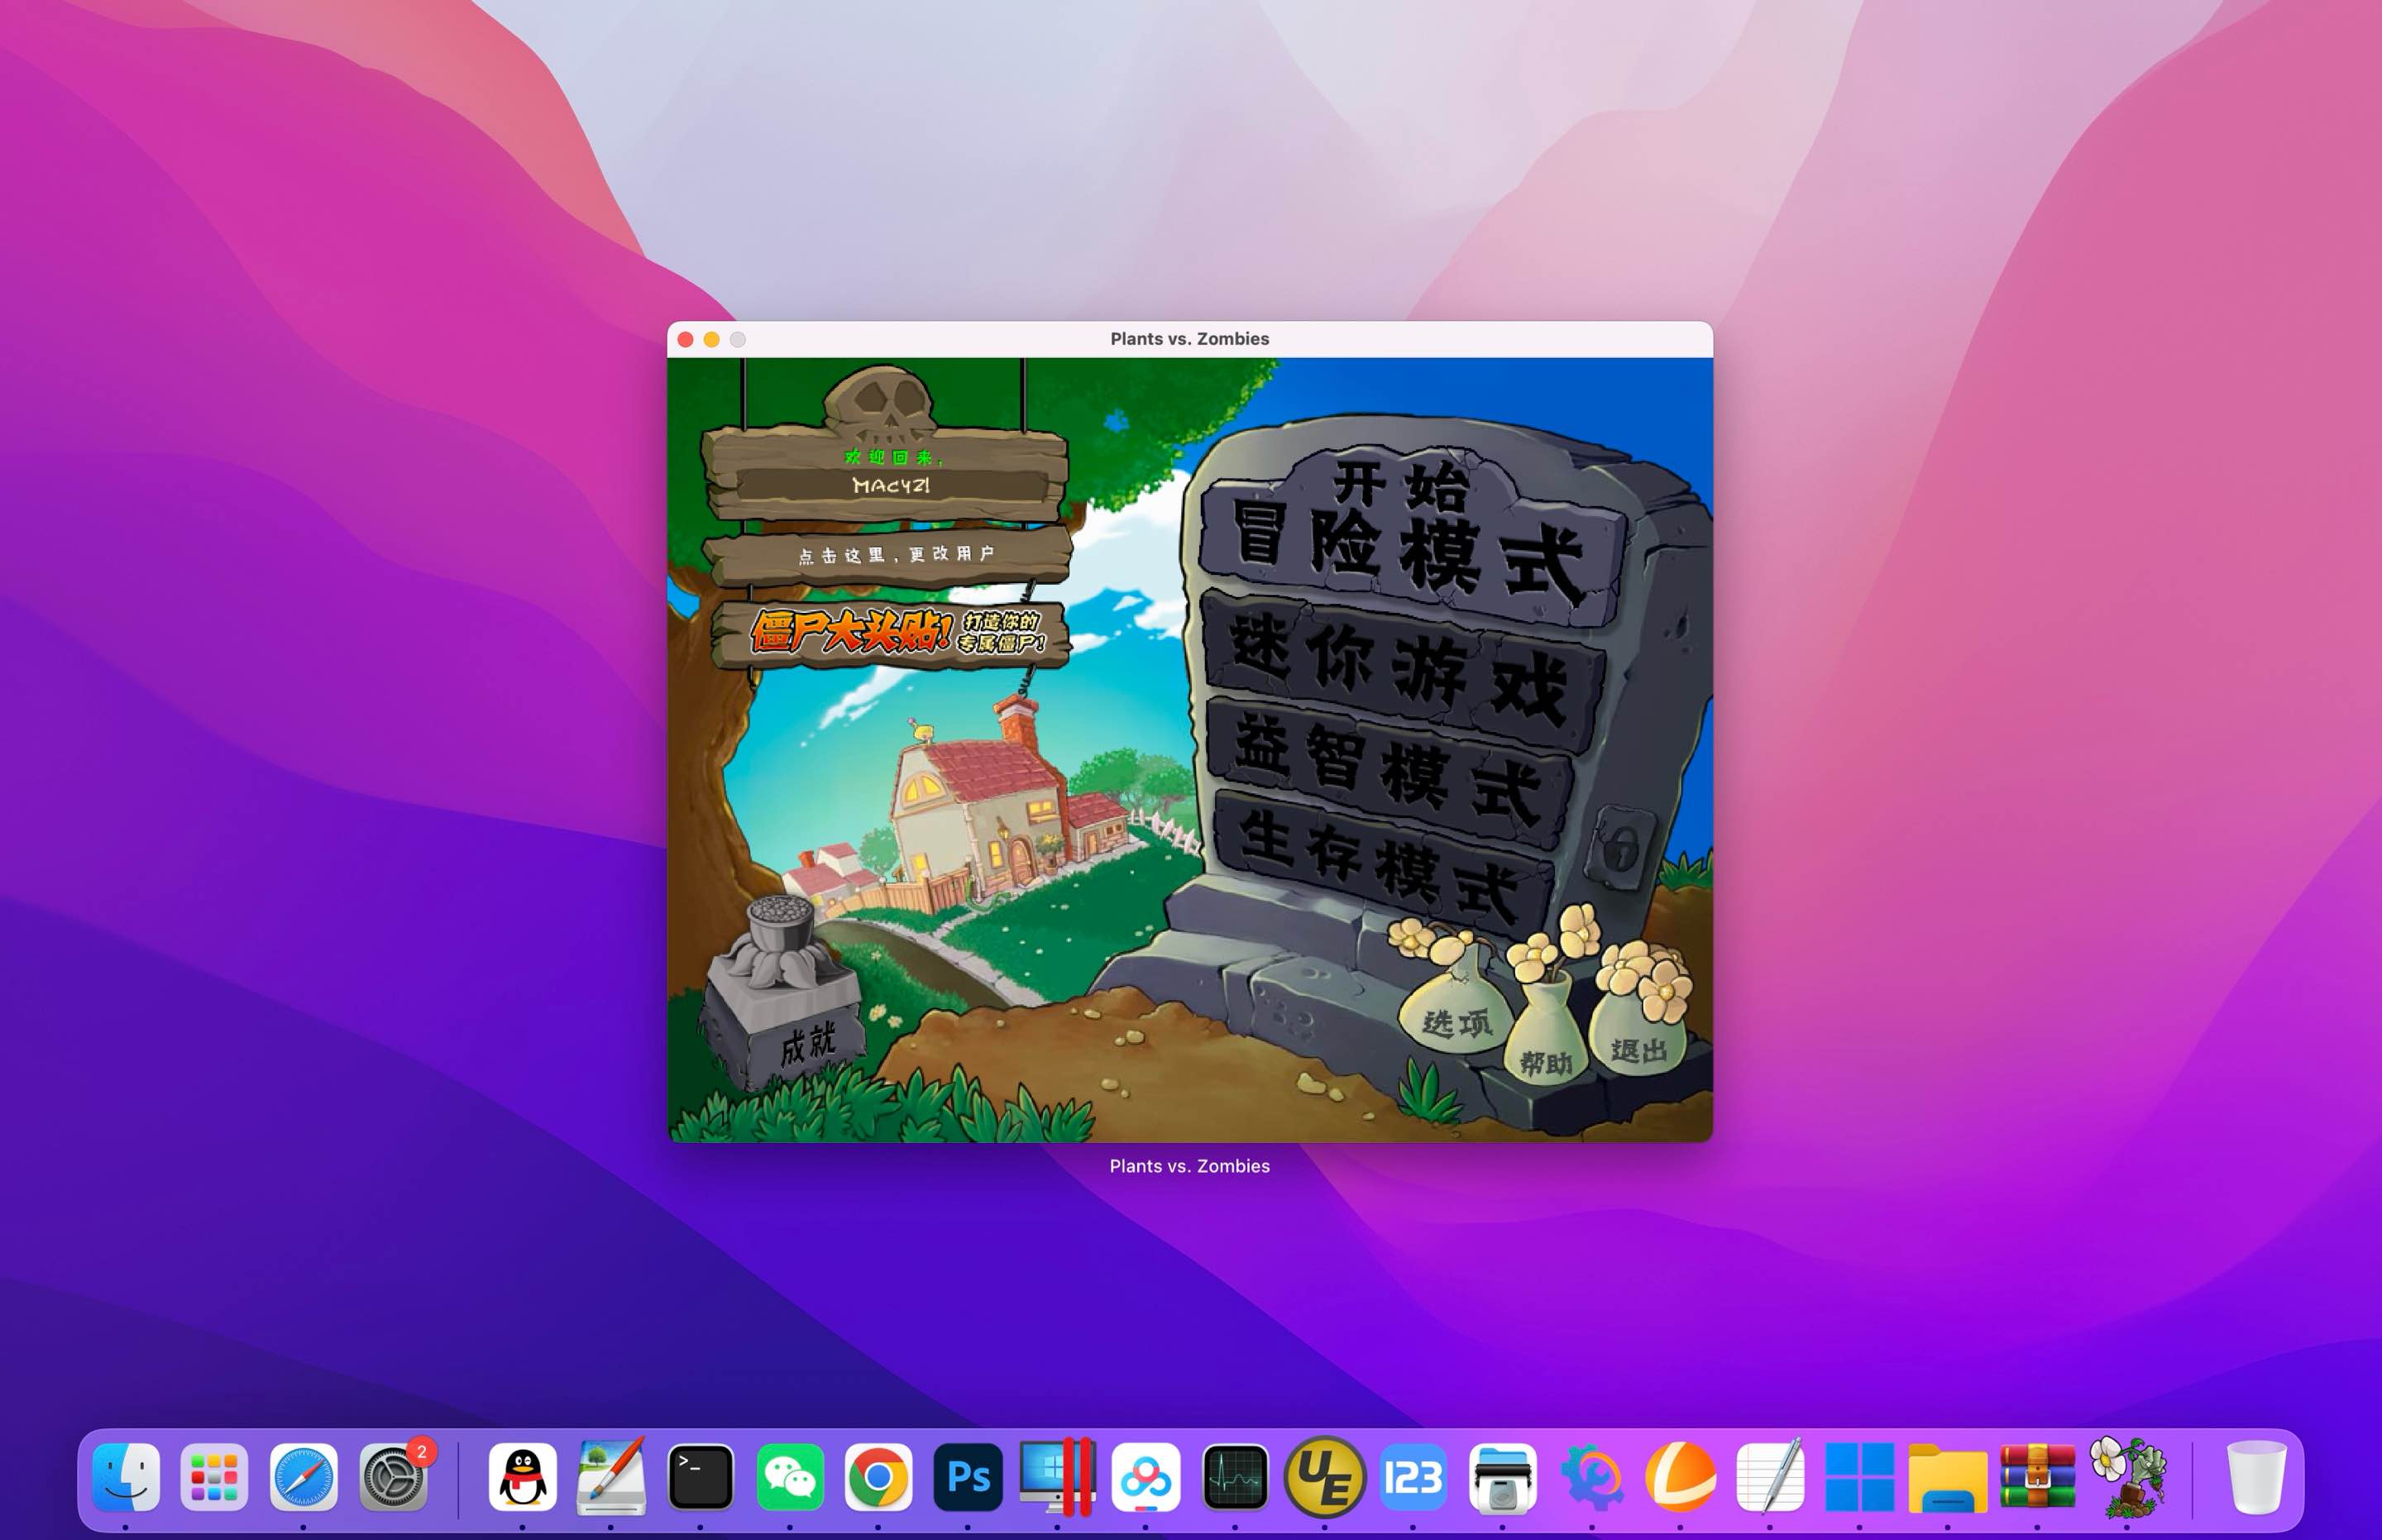This screenshot has width=2382, height=1540.
Task: Click the padlock icon on the tombstone
Action: click(x=1621, y=848)
